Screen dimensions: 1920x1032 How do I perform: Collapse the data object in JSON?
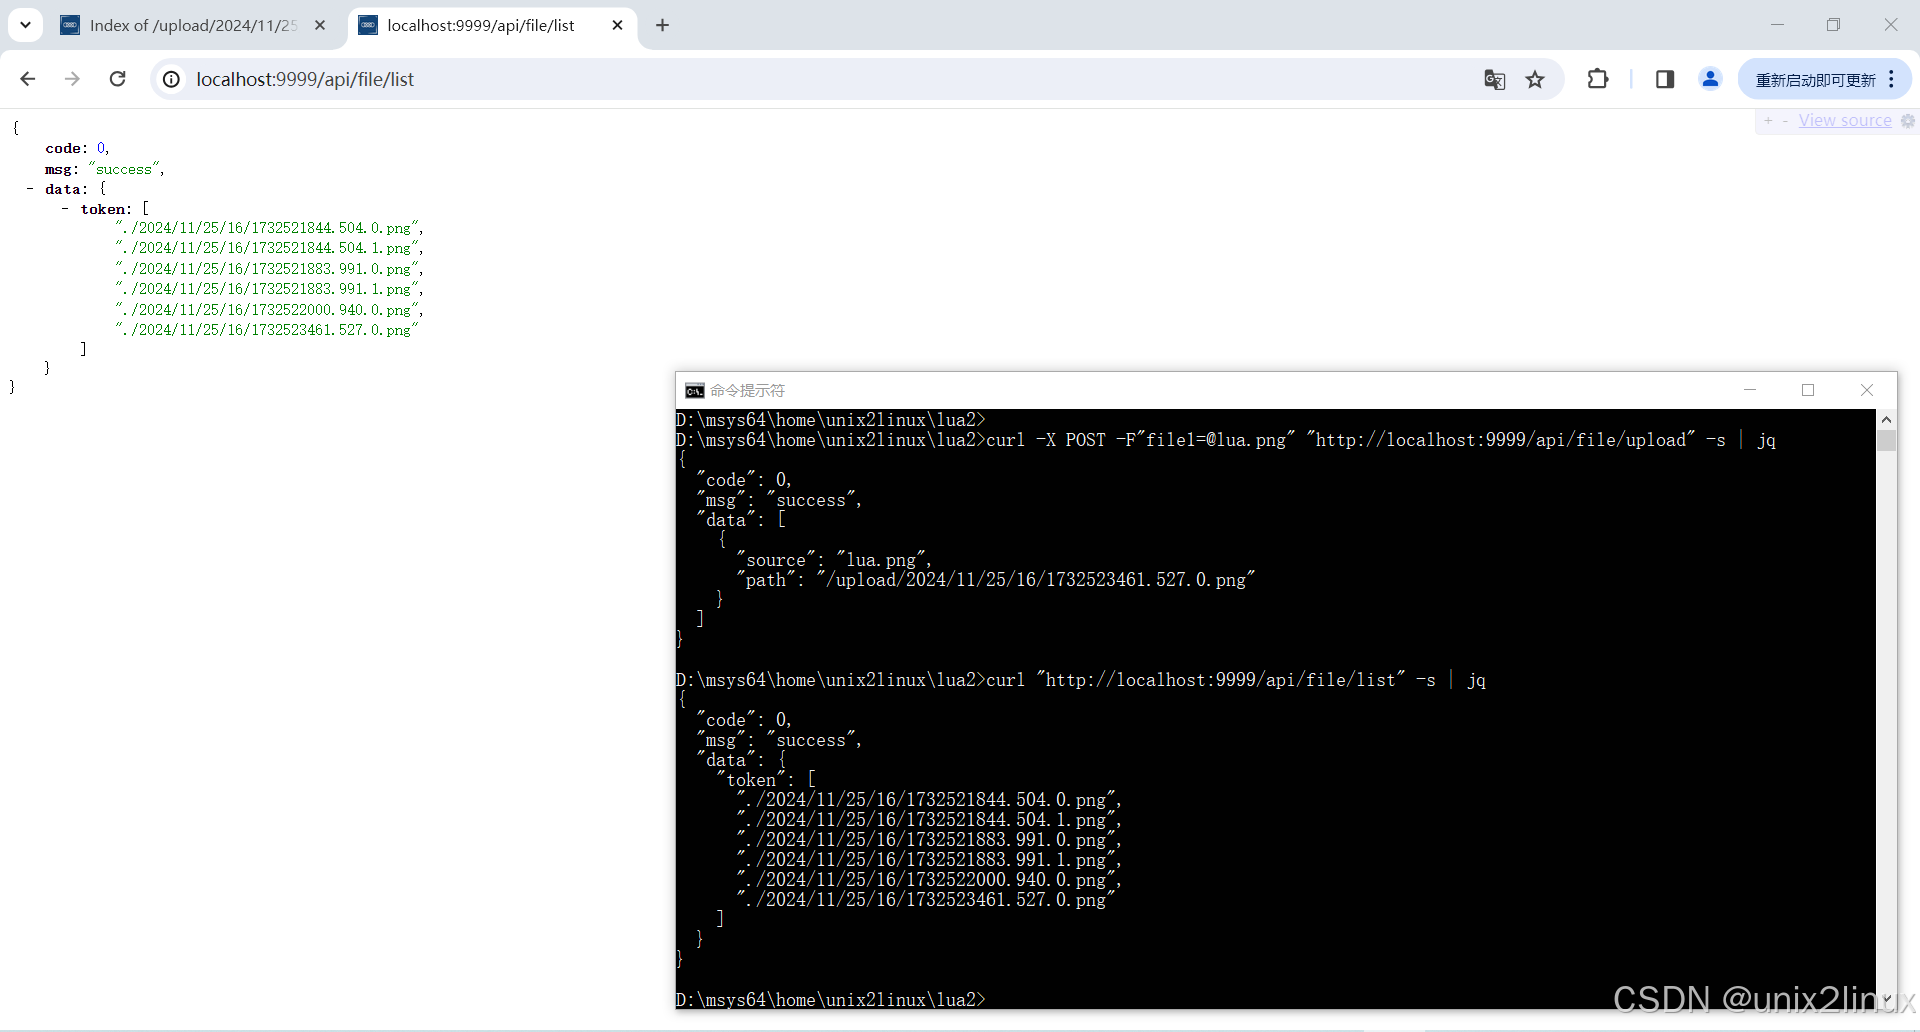click(x=30, y=189)
